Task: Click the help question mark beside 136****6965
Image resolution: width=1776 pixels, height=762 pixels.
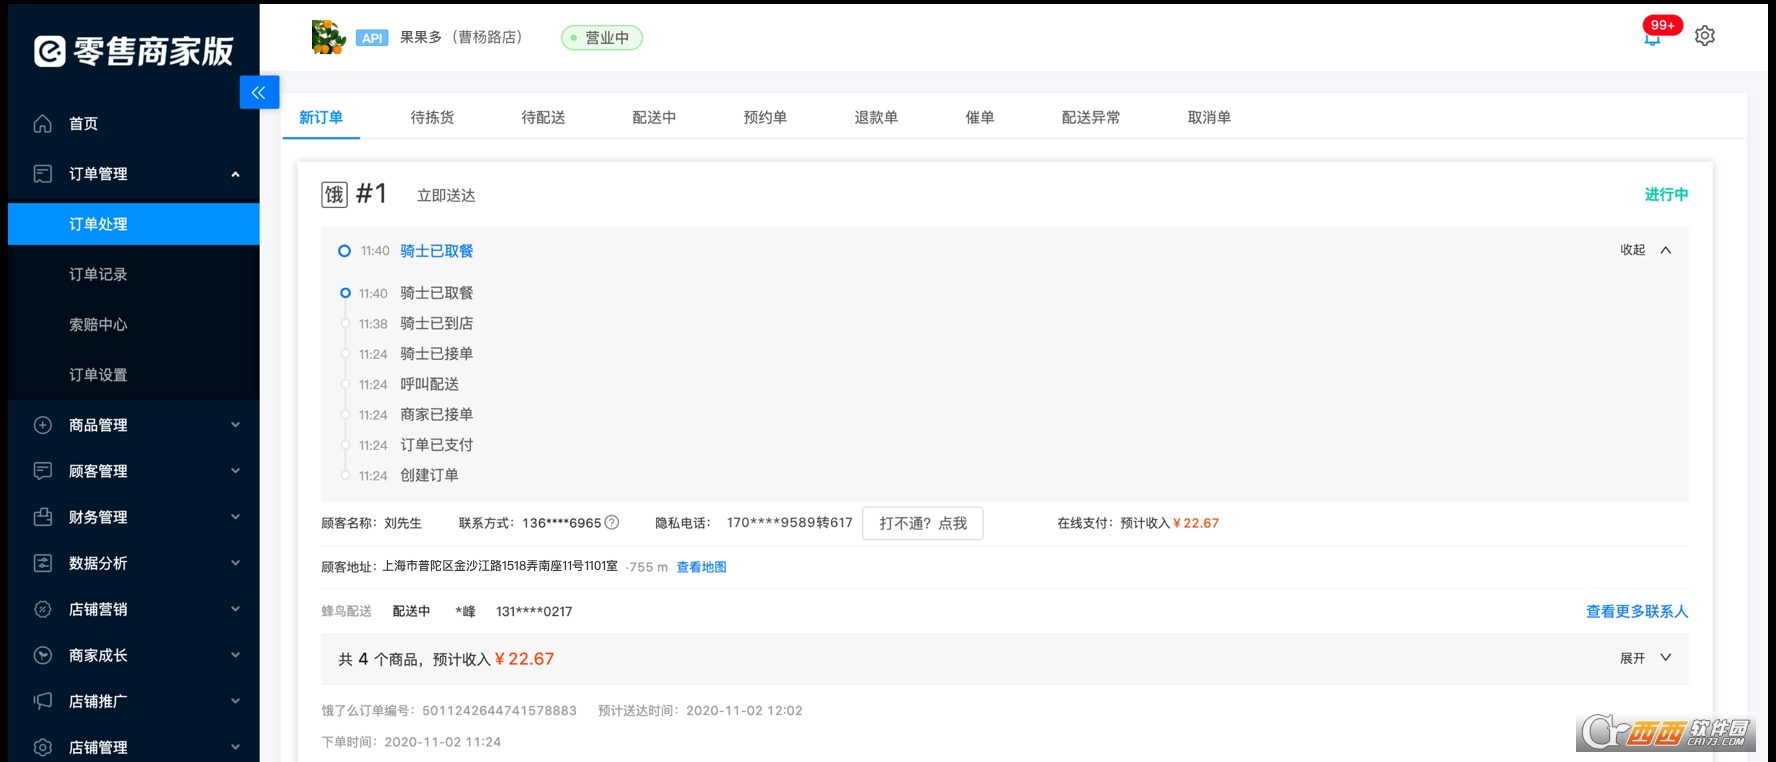Action: (x=612, y=522)
